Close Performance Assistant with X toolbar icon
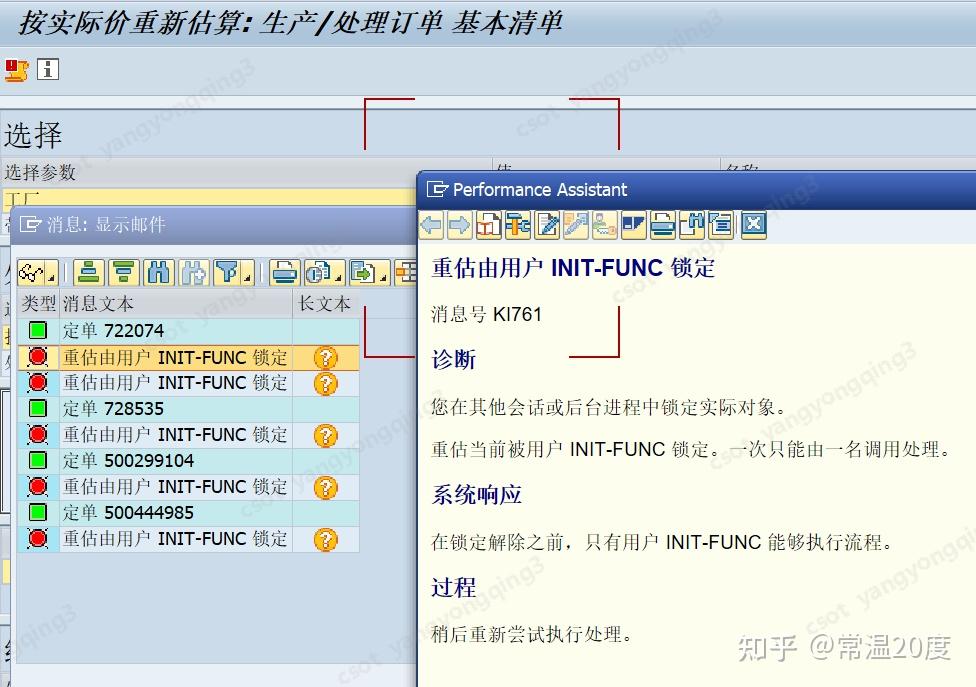 click(x=754, y=225)
